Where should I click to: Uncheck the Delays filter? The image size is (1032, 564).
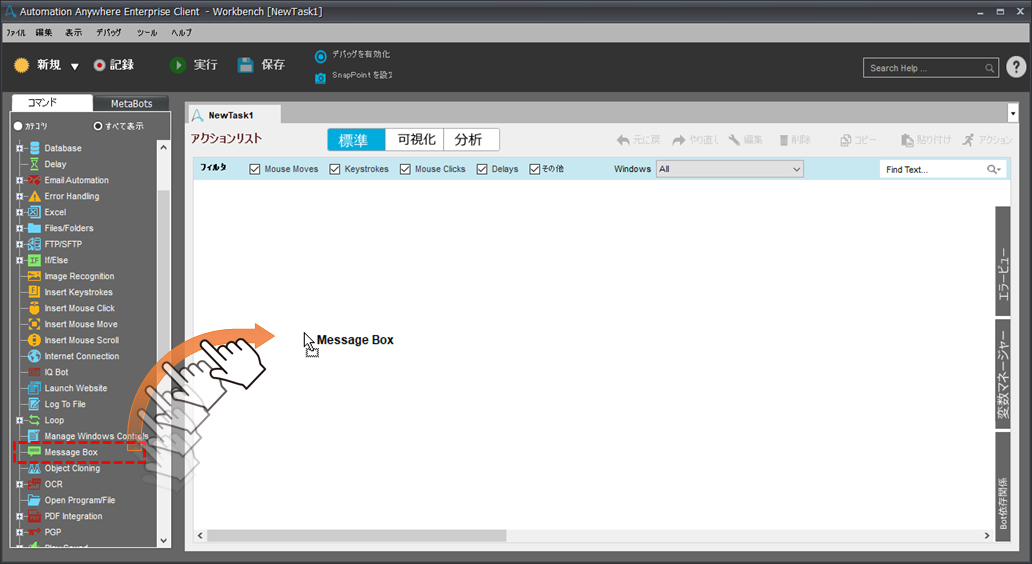point(482,169)
